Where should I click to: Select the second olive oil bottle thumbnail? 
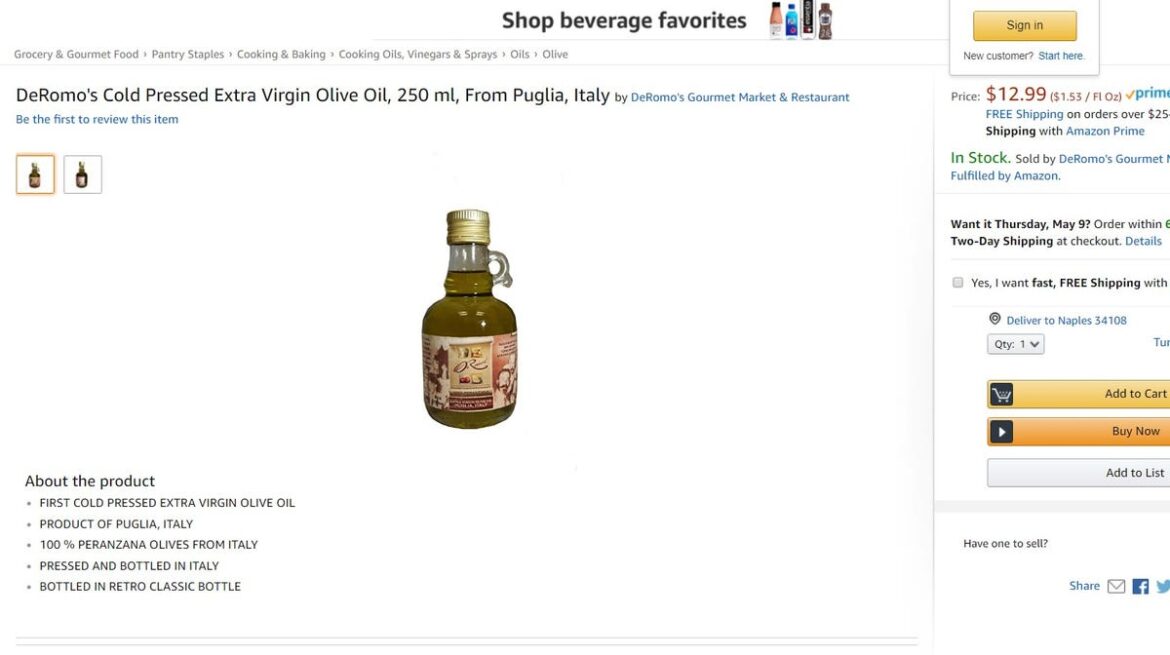[82, 175]
